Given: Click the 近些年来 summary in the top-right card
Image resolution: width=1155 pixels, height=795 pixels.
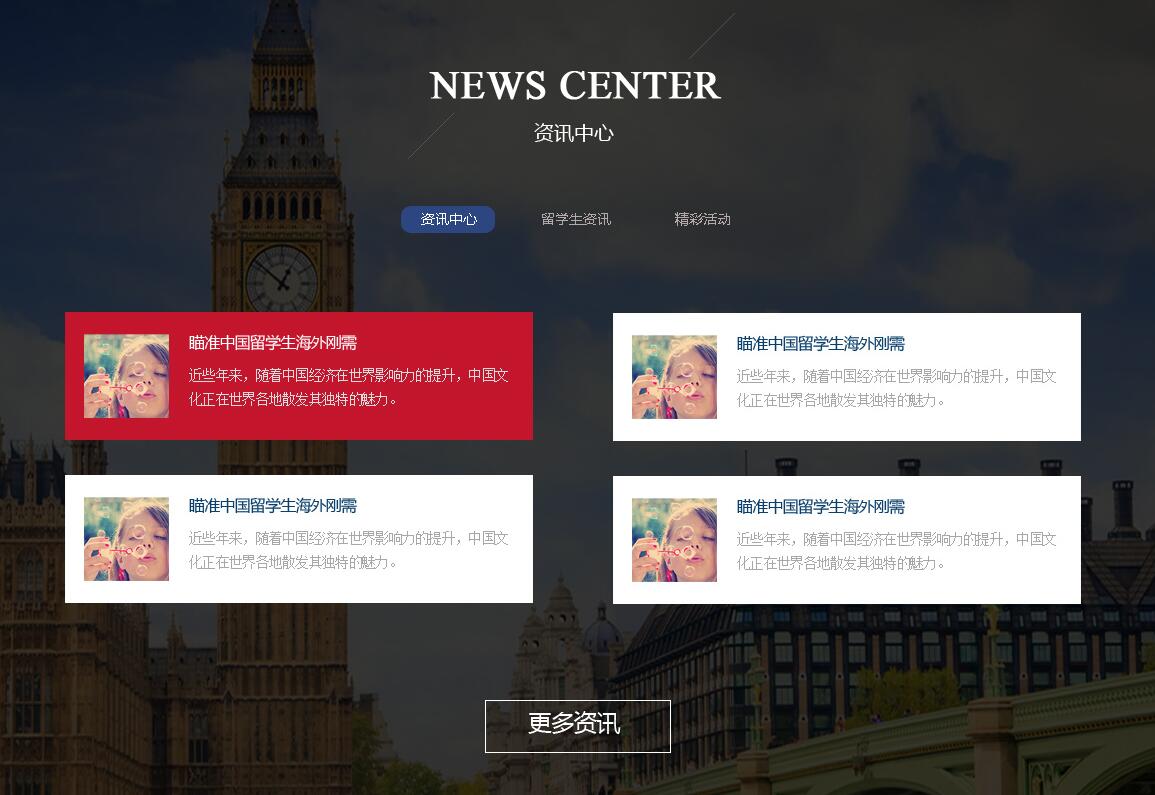Looking at the screenshot, I should pyautogui.click(x=896, y=389).
